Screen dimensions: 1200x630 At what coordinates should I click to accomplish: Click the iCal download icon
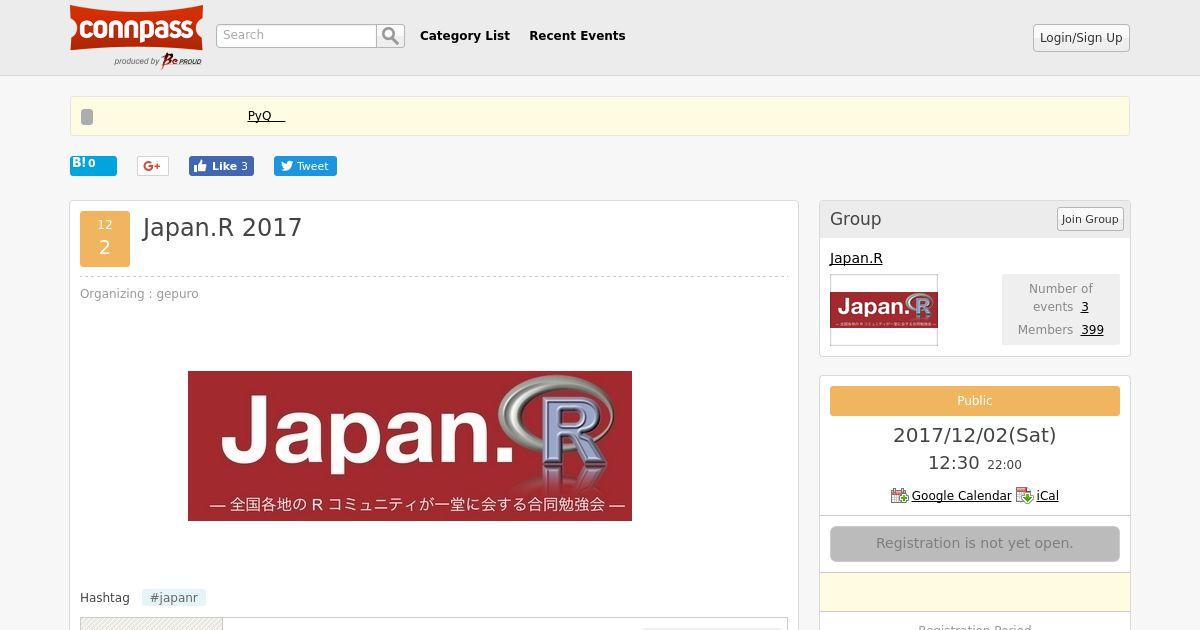[1025, 496]
